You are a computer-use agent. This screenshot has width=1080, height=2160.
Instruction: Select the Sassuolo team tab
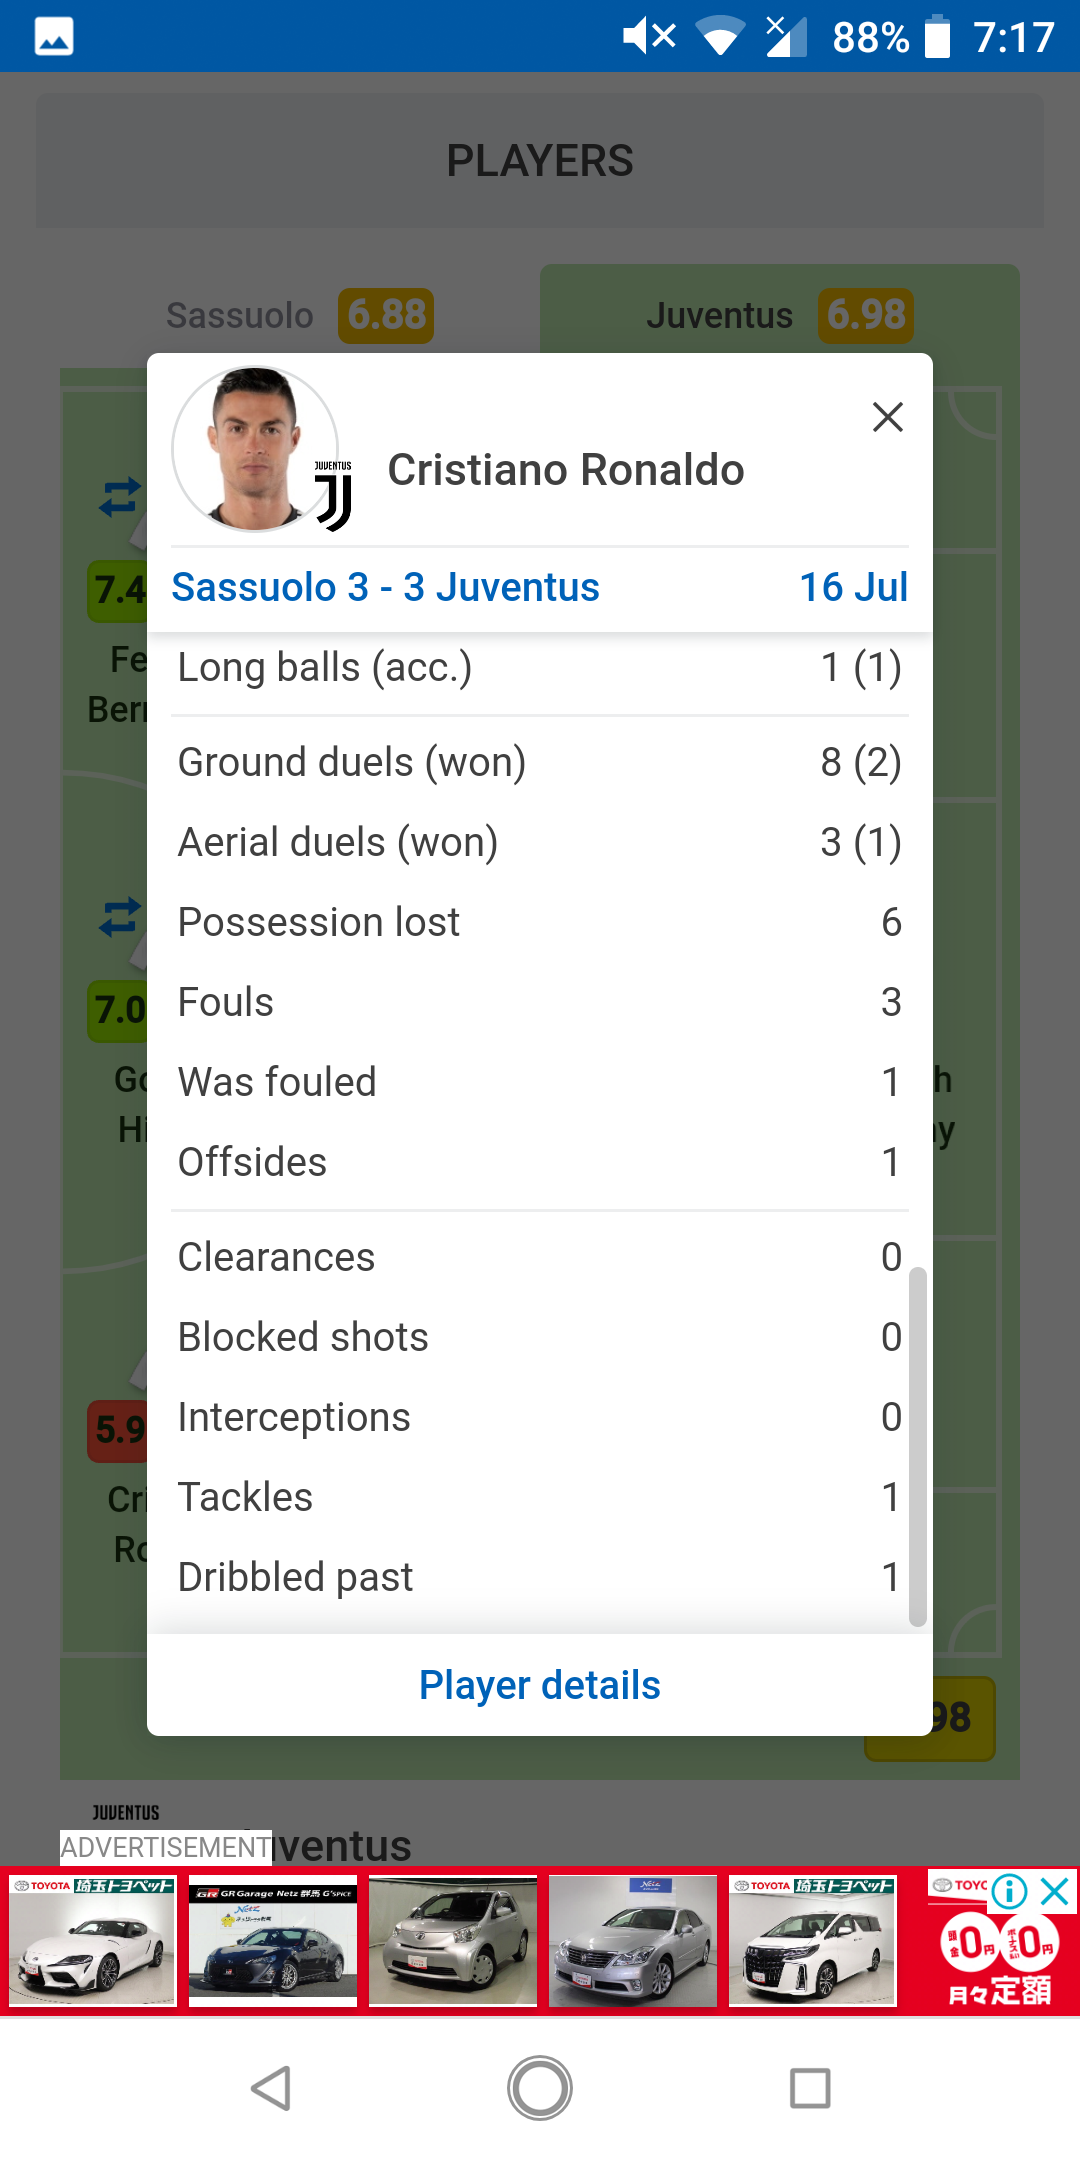[x=300, y=315]
